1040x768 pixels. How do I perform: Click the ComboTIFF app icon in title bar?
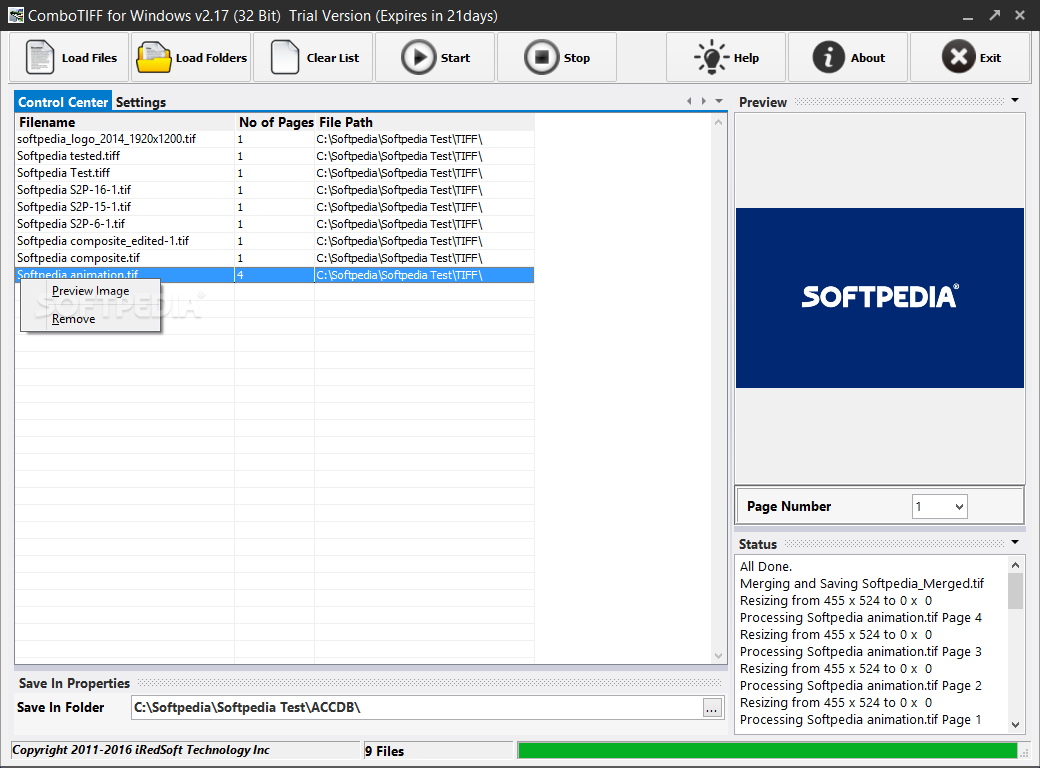click(x=16, y=15)
